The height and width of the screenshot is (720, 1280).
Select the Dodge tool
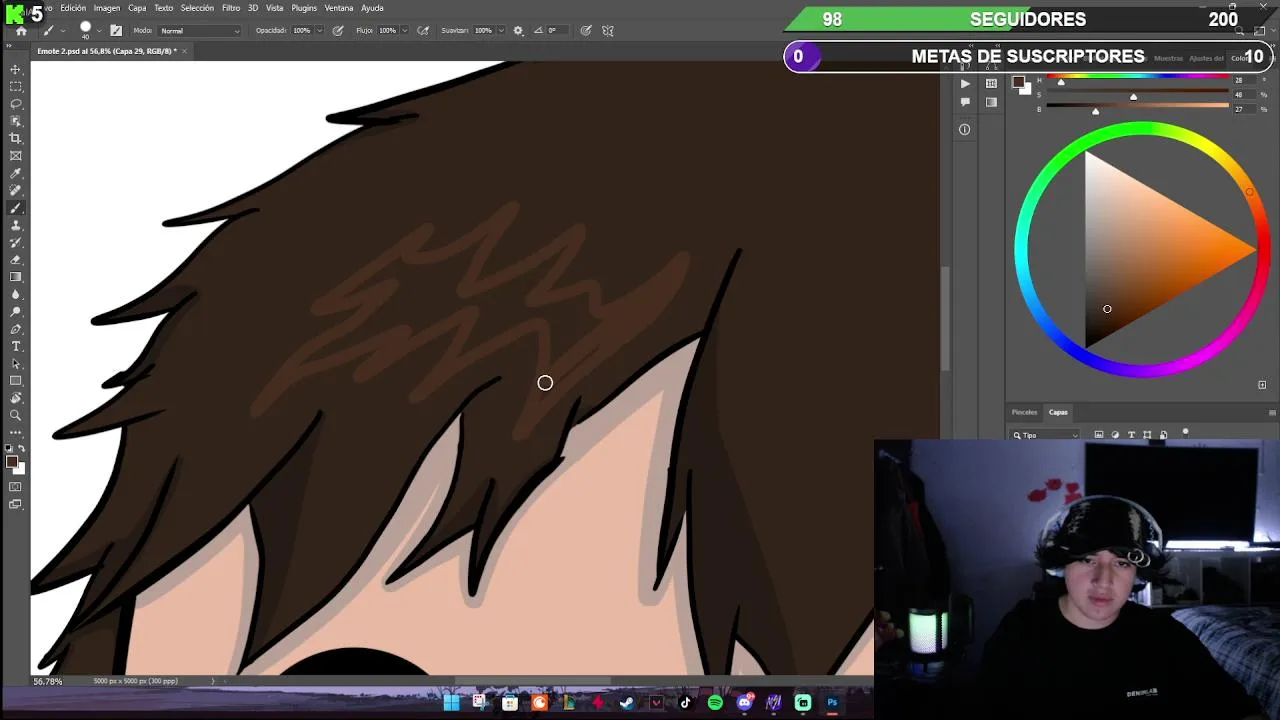[16, 312]
